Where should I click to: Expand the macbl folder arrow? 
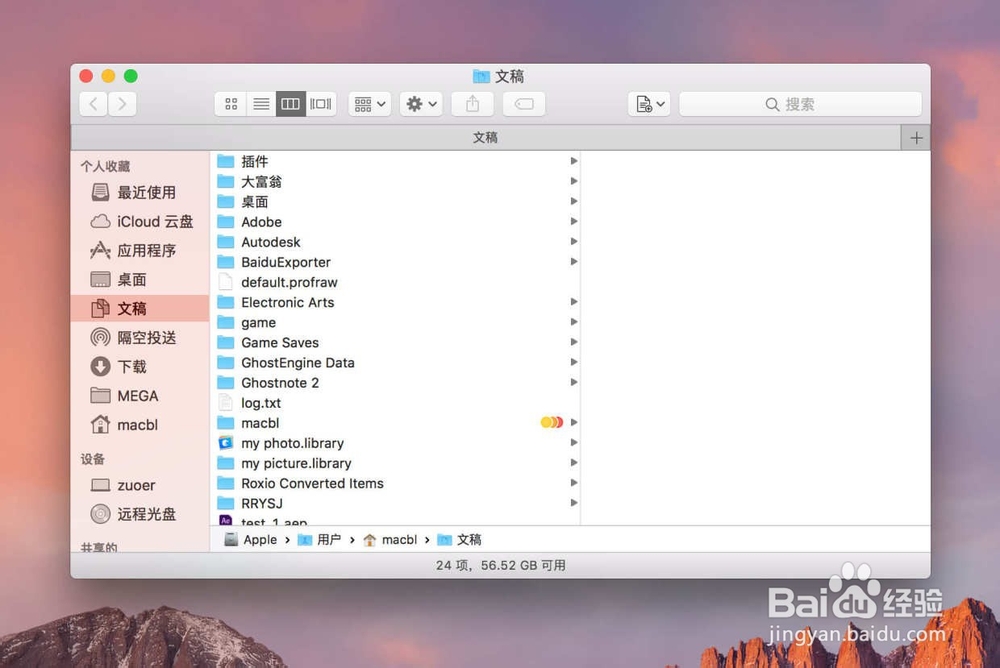tap(574, 422)
